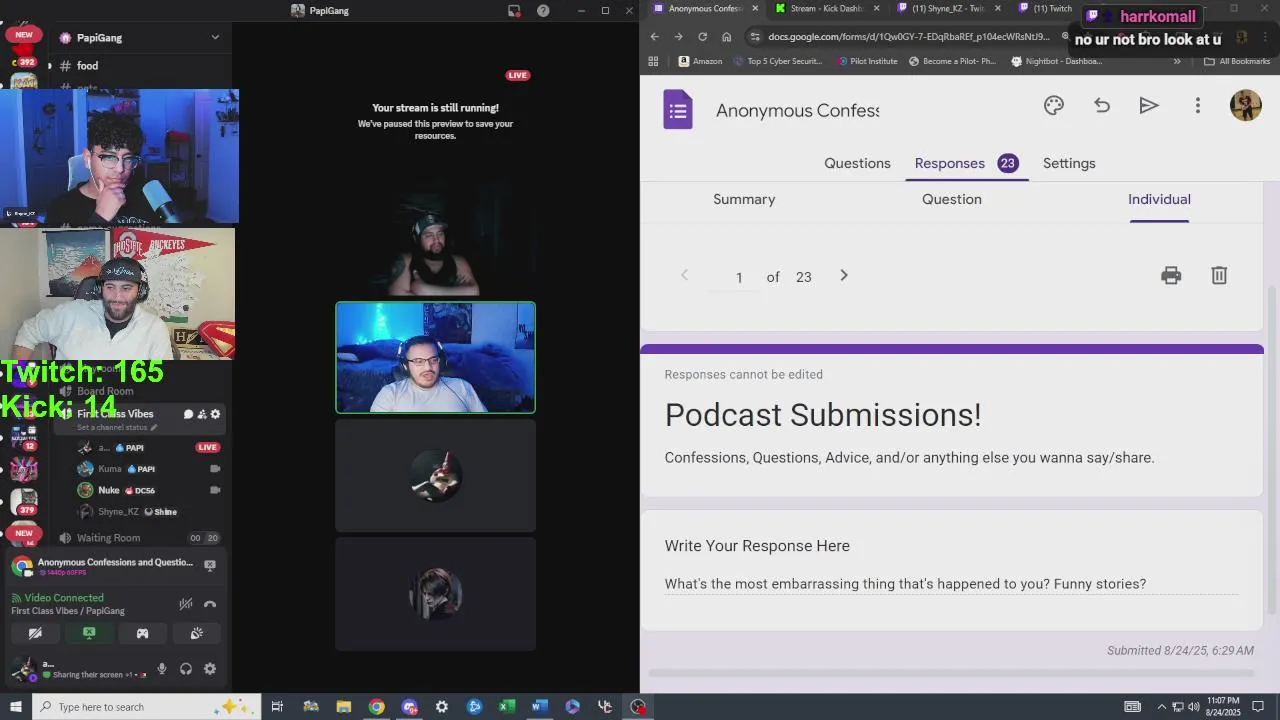Open the Pilot Institute bookmark
This screenshot has width=1280, height=720.
click(866, 61)
